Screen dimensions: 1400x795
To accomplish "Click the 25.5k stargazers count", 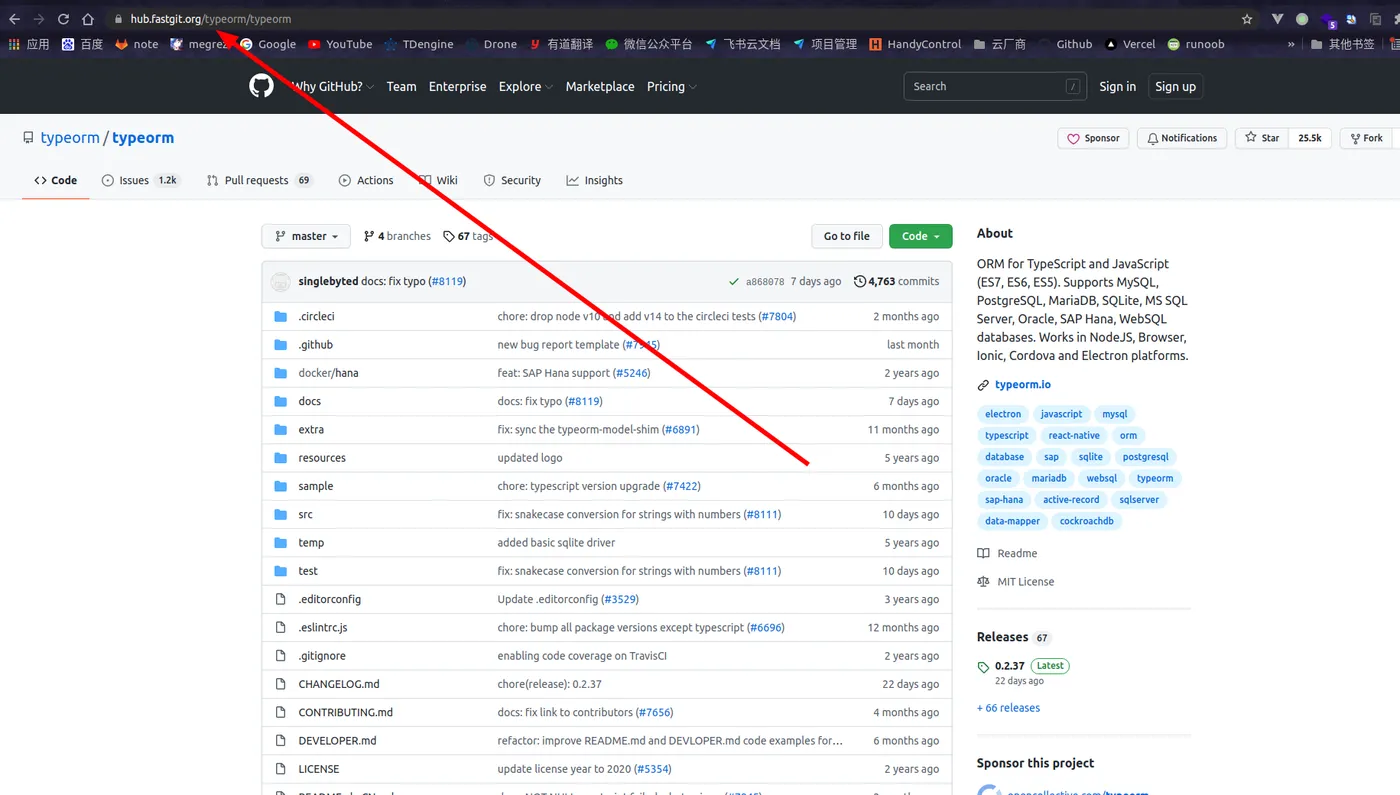I will coord(1310,138).
